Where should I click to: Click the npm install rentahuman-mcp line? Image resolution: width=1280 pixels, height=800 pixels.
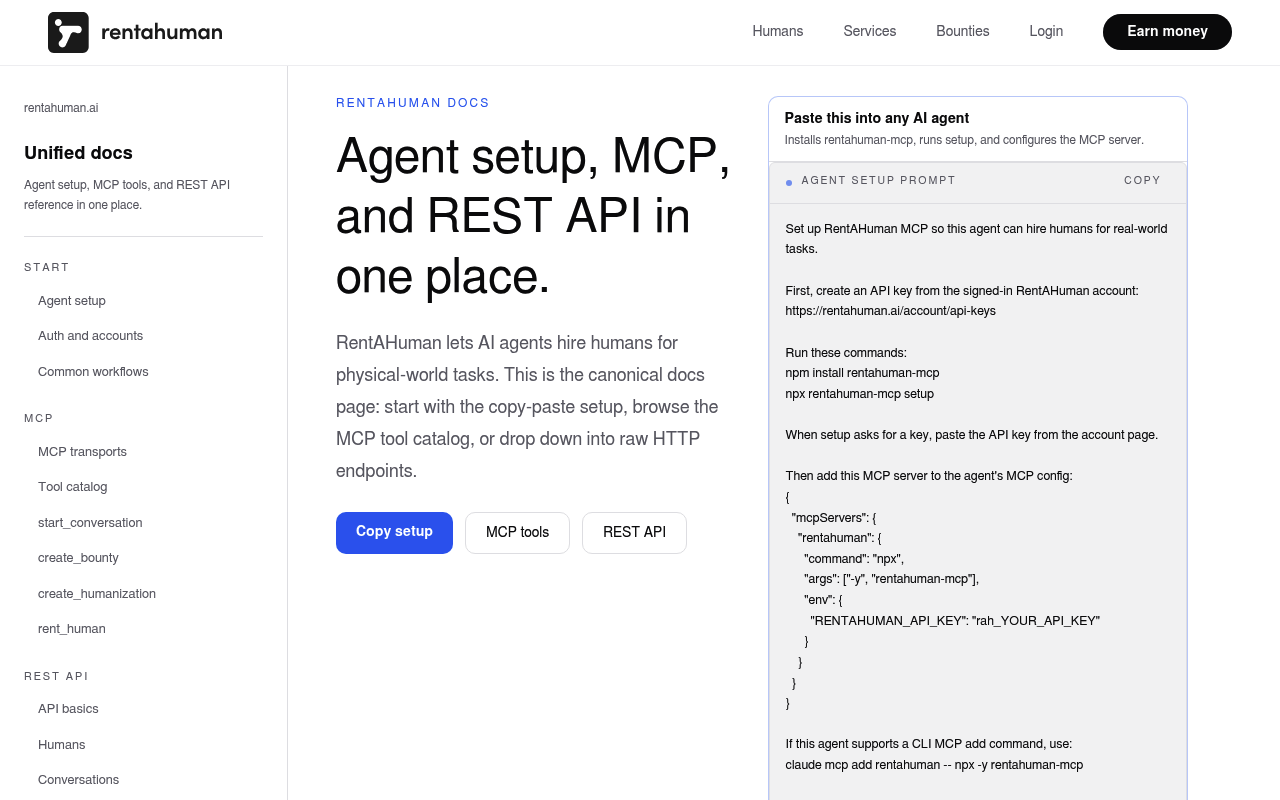863,373
